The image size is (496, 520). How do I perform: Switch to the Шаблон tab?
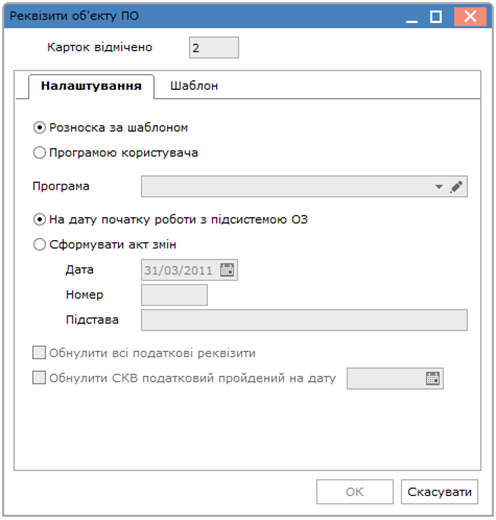click(194, 86)
